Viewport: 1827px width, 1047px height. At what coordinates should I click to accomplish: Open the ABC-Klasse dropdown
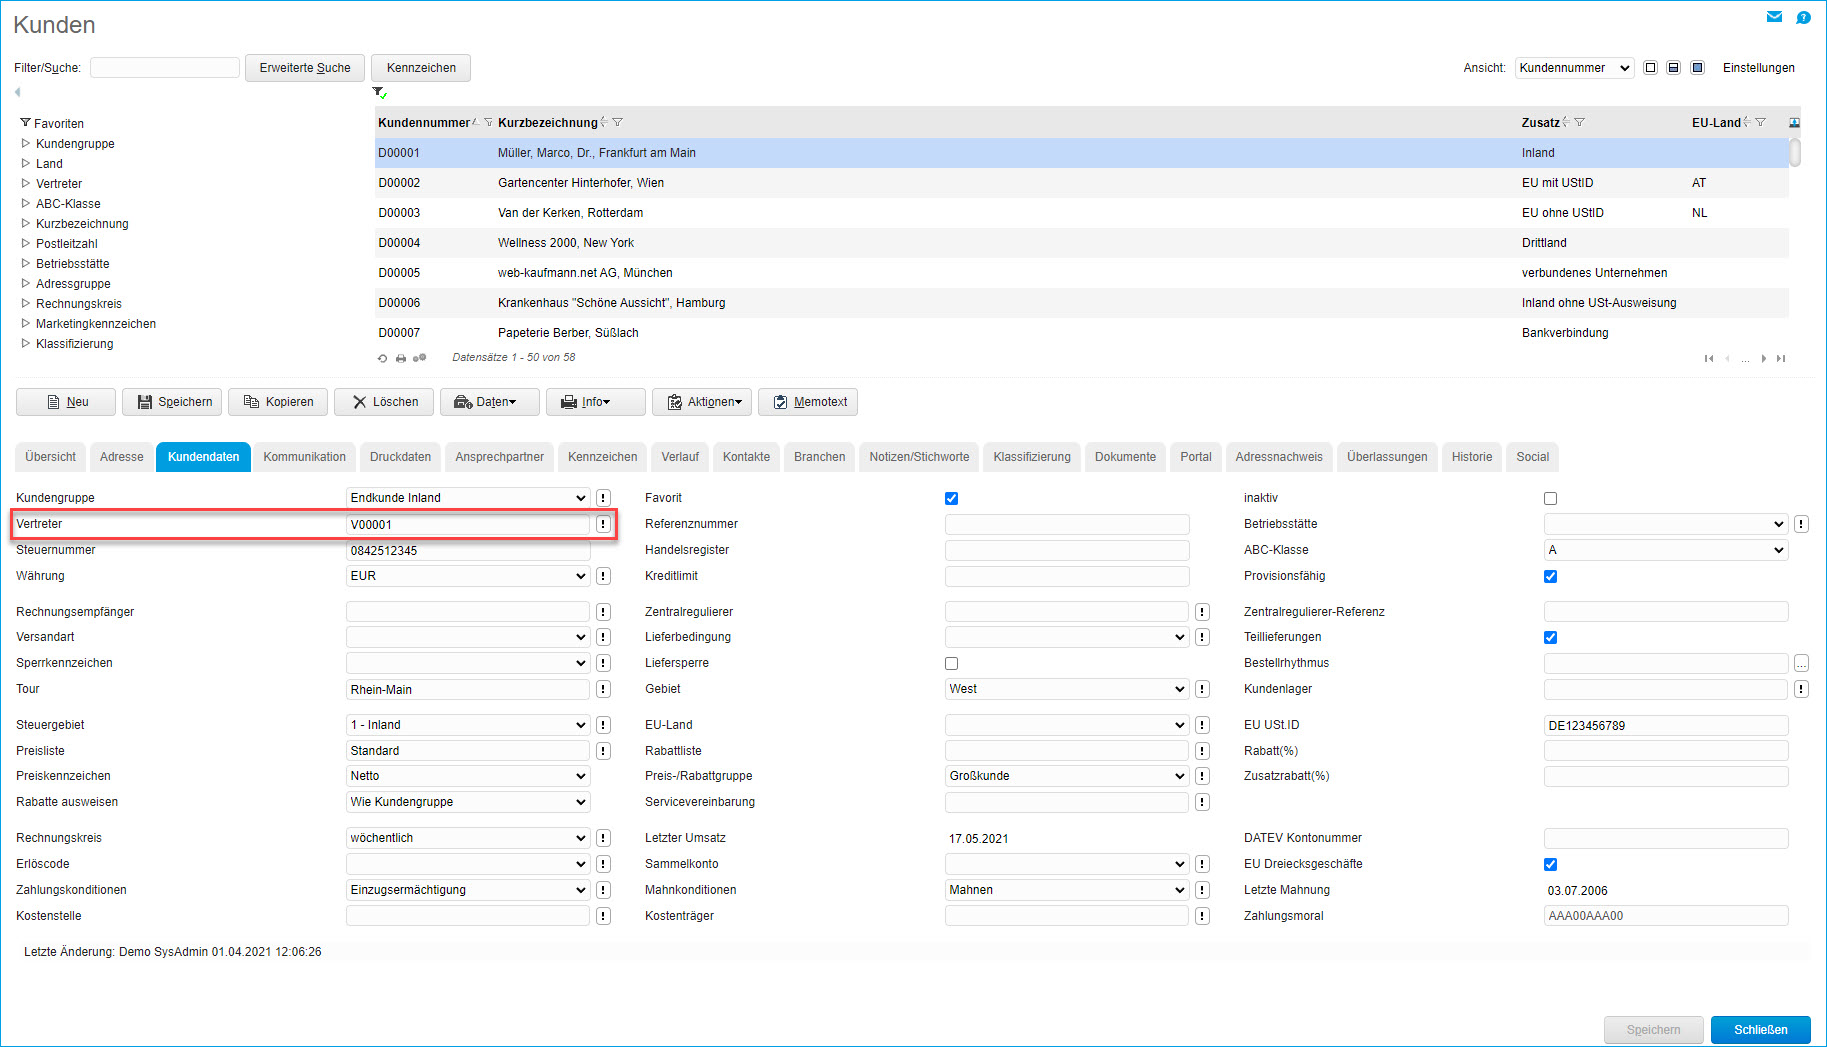click(x=1666, y=550)
